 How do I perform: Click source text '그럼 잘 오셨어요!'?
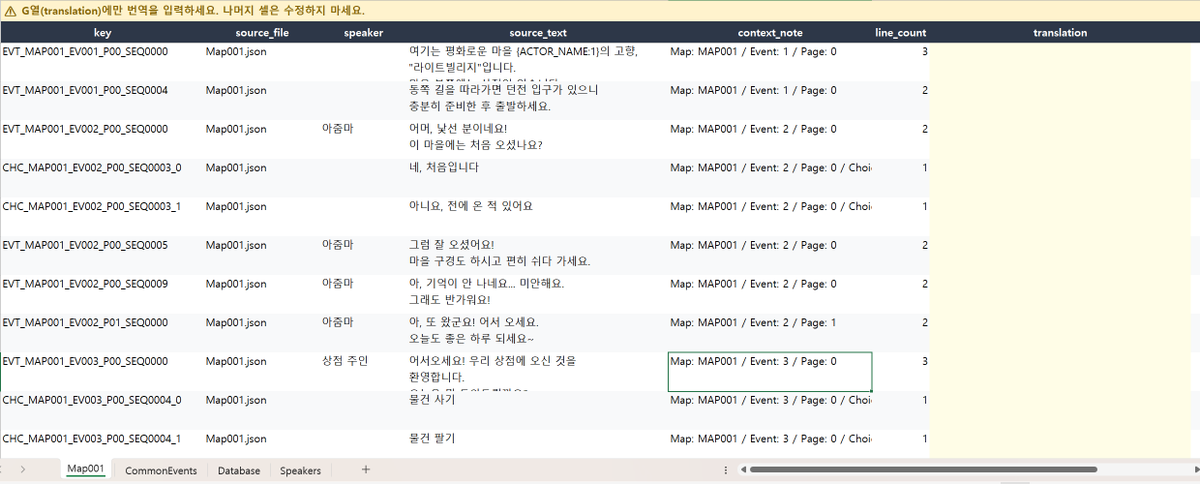[451, 246]
